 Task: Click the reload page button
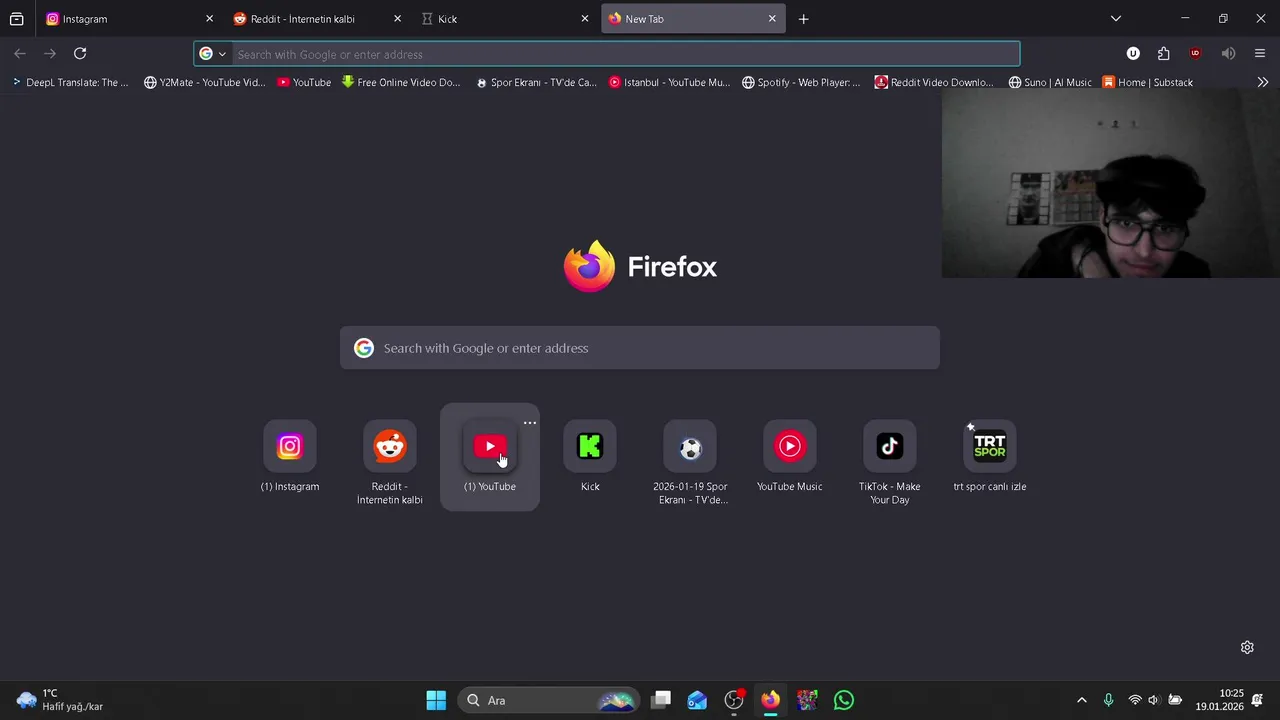80,54
